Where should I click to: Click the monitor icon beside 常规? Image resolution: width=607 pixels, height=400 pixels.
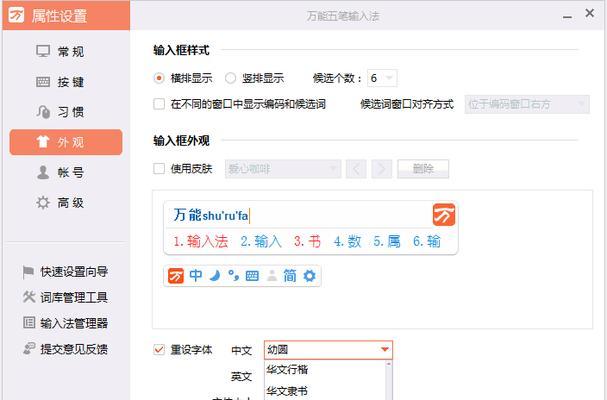coord(43,51)
